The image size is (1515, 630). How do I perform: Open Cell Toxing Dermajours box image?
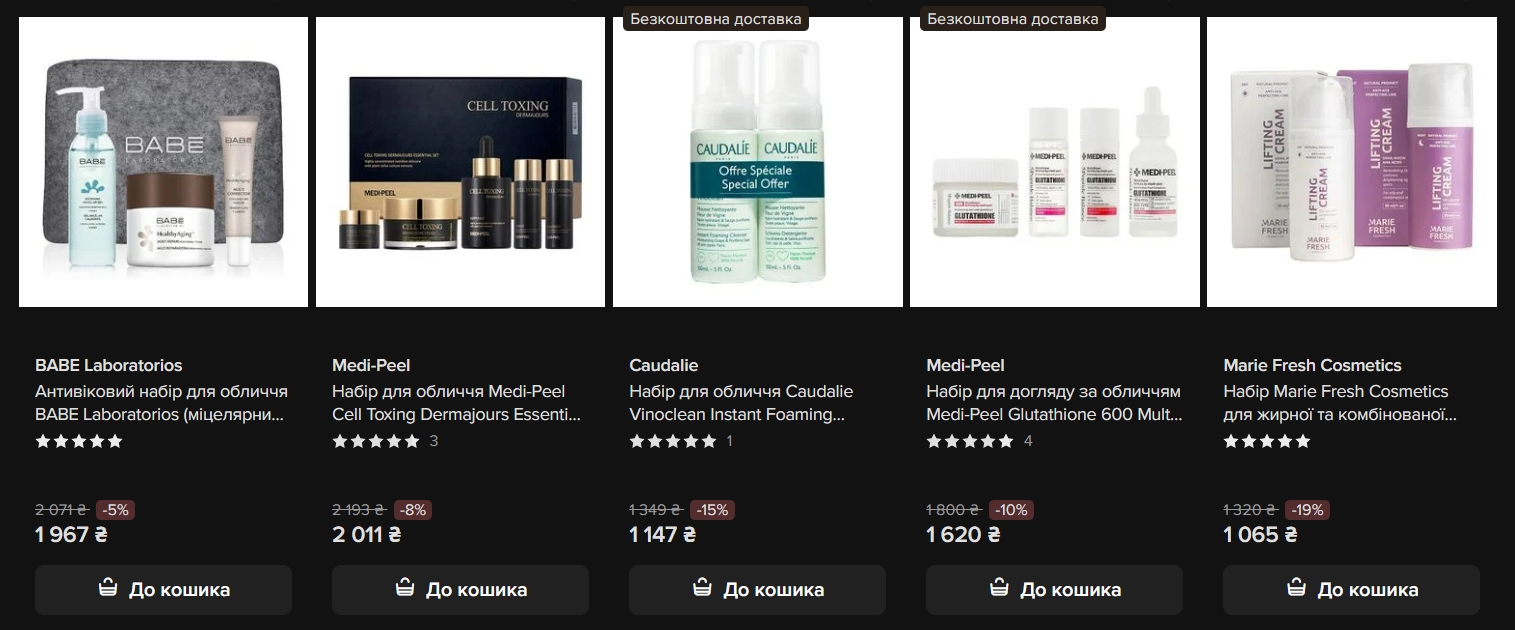click(x=460, y=162)
